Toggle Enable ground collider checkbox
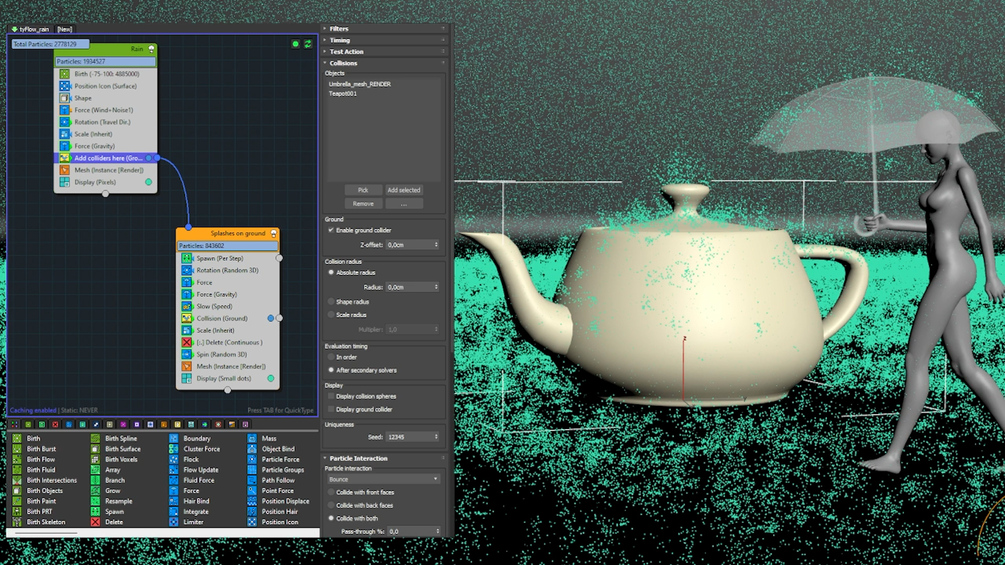This screenshot has height=565, width=1005. pyautogui.click(x=331, y=230)
